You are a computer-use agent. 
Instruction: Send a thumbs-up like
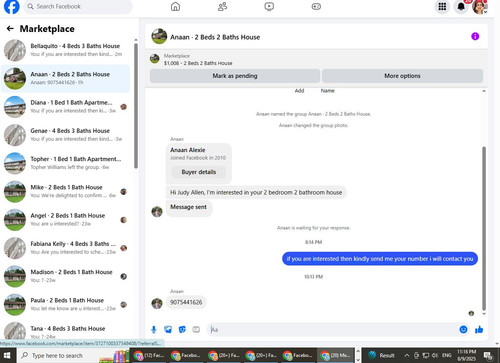(x=479, y=330)
